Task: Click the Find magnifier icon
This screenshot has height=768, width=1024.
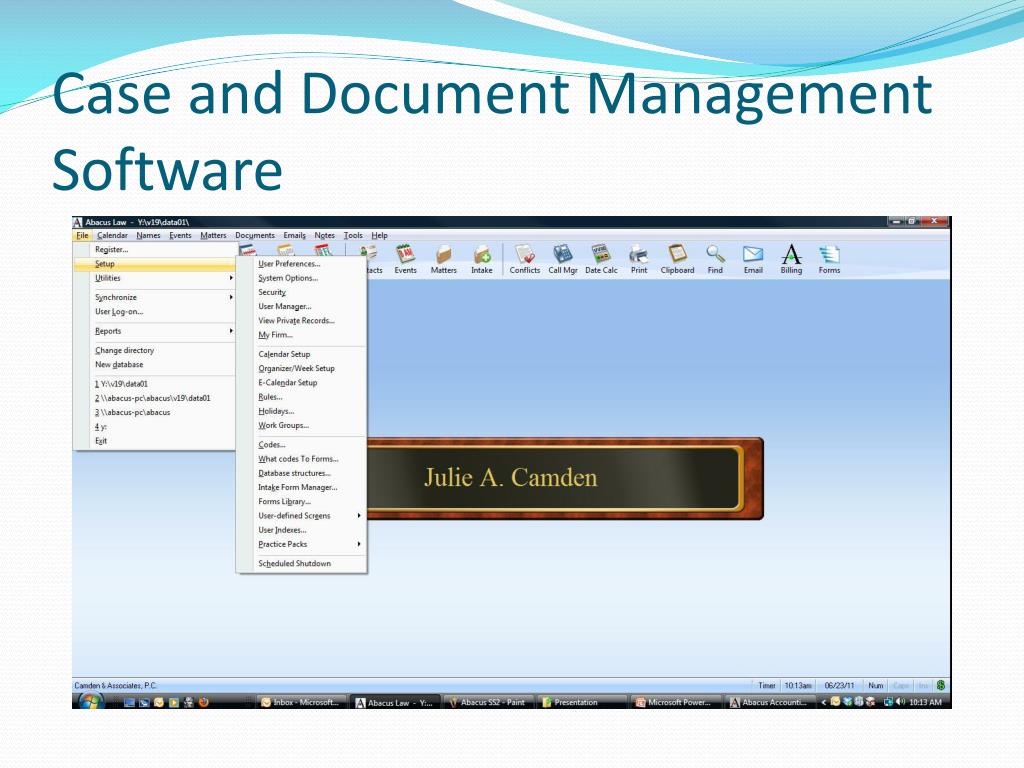Action: 715,259
